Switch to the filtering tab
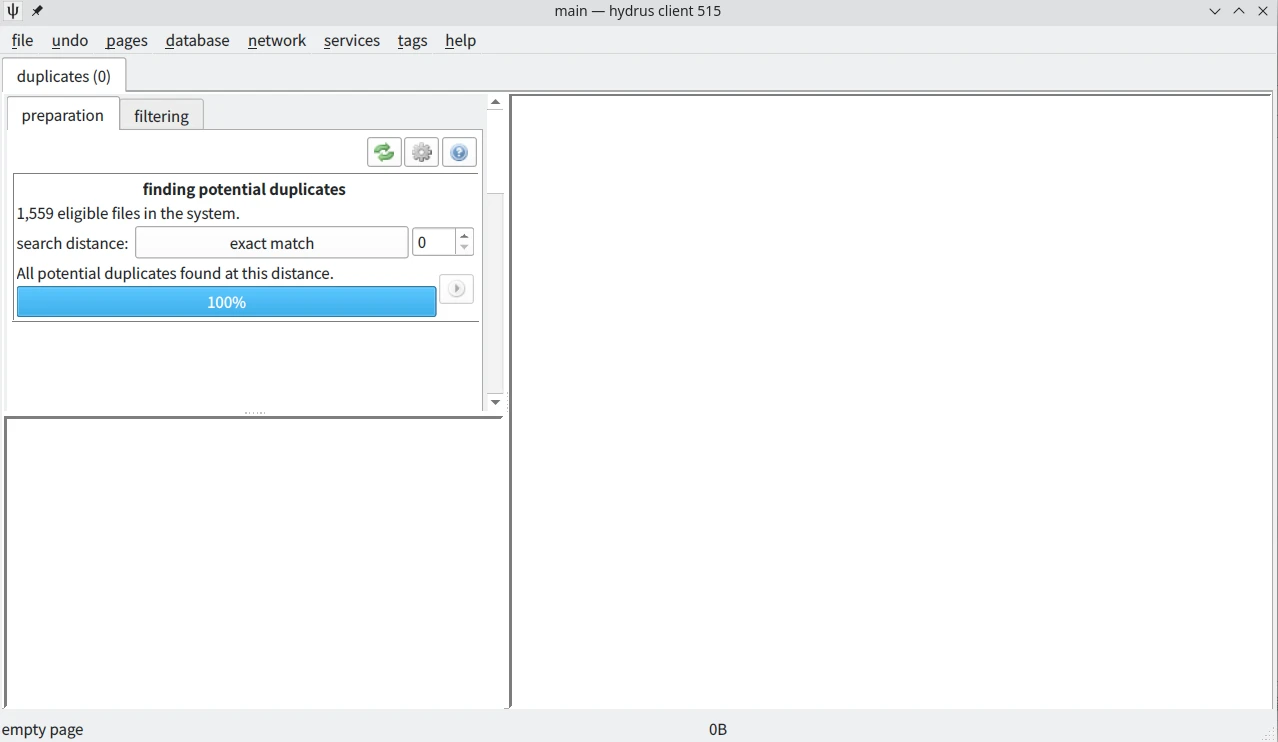The width and height of the screenshot is (1278, 742). 161,116
